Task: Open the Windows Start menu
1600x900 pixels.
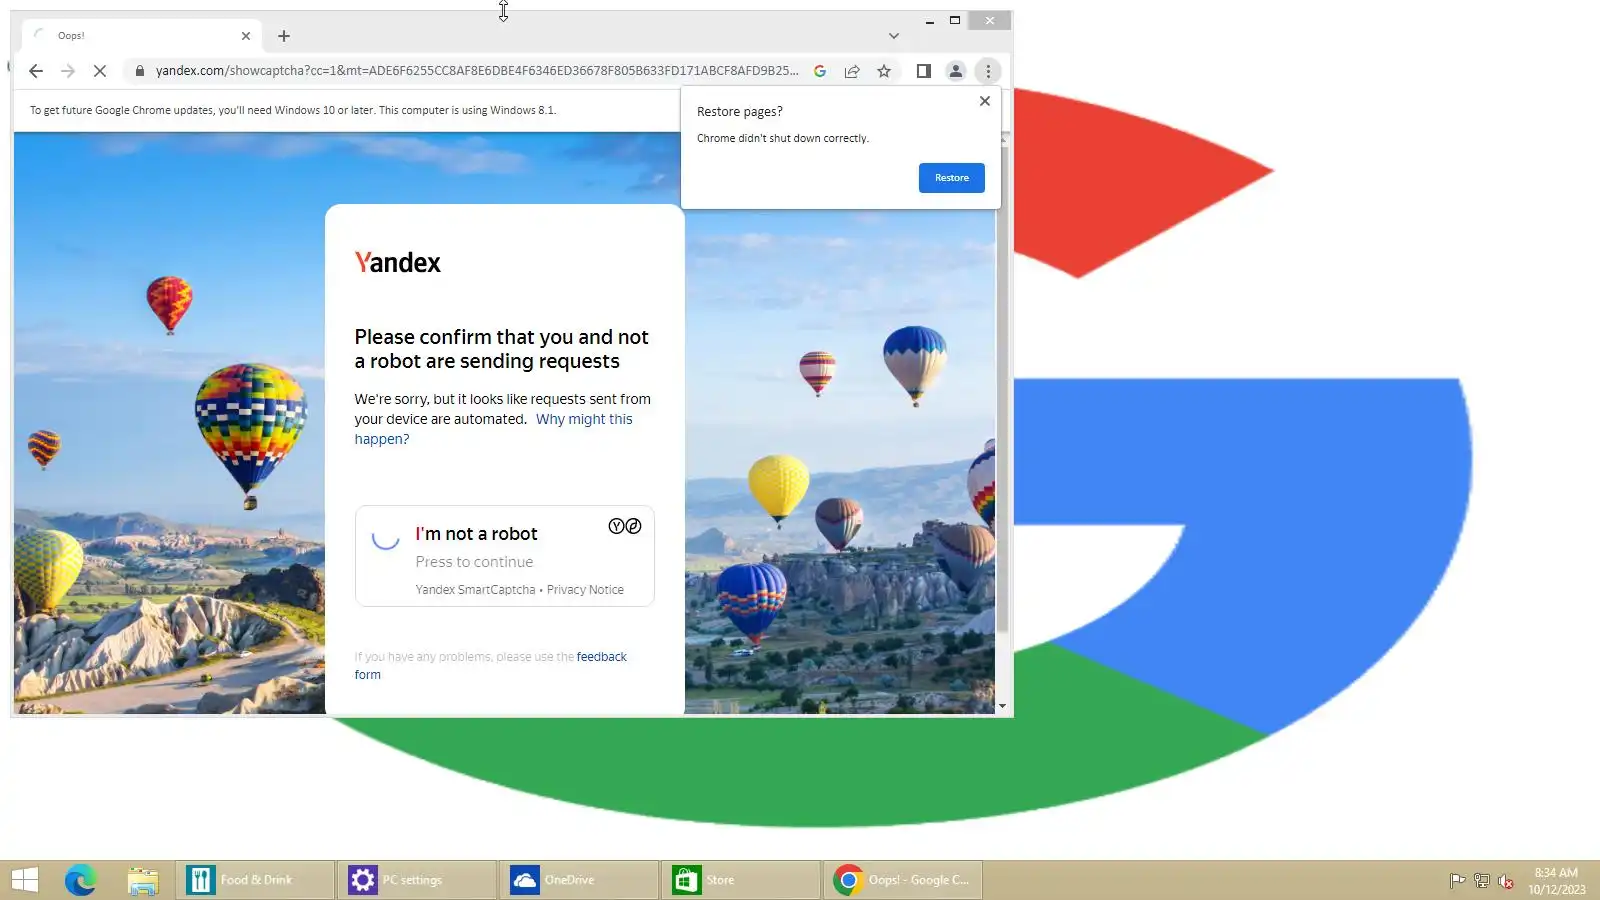Action: click(x=24, y=880)
